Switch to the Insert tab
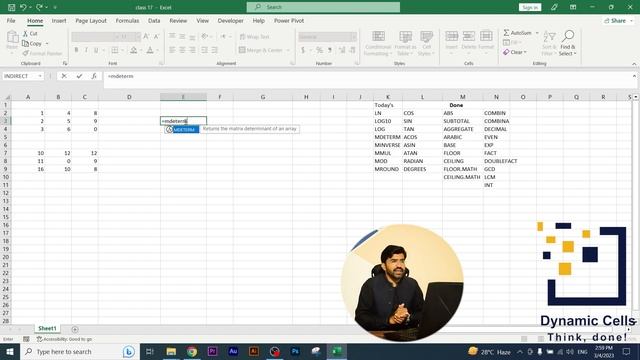Screen dimensions: 640x360 pyautogui.click(x=59, y=20)
